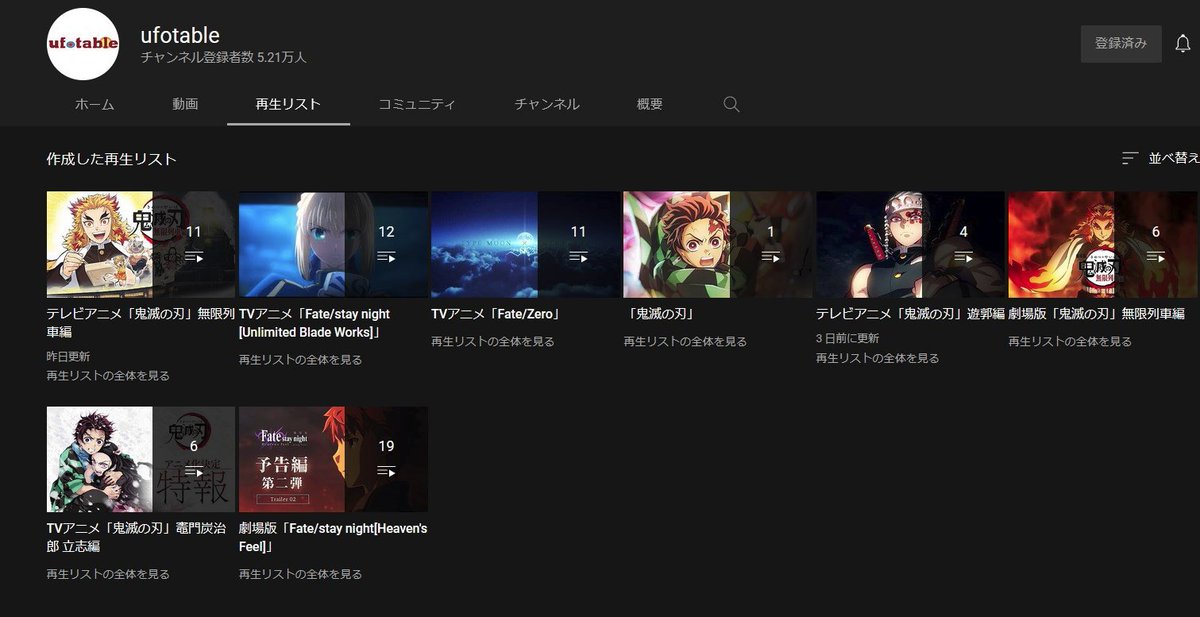Click the playlist icon on 劇場版 無限列車編 thumbnail

[1156, 257]
